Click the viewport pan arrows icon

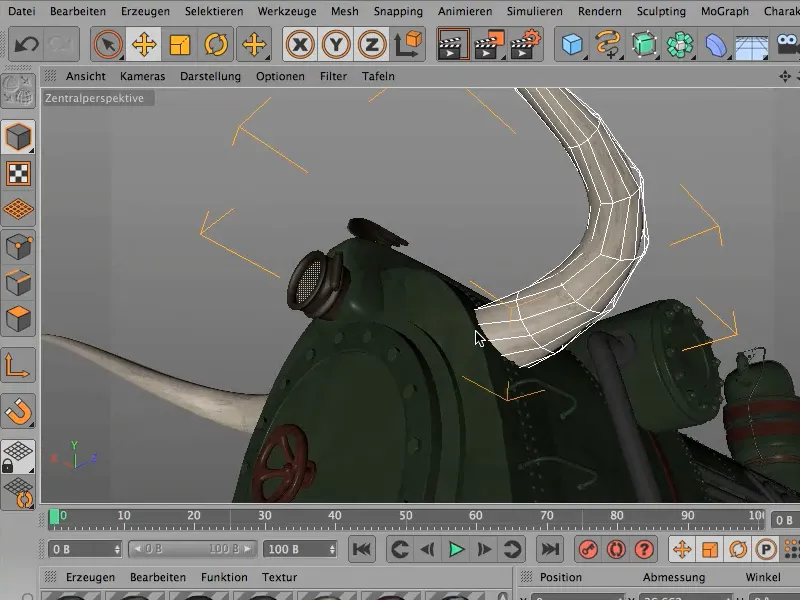tap(785, 77)
